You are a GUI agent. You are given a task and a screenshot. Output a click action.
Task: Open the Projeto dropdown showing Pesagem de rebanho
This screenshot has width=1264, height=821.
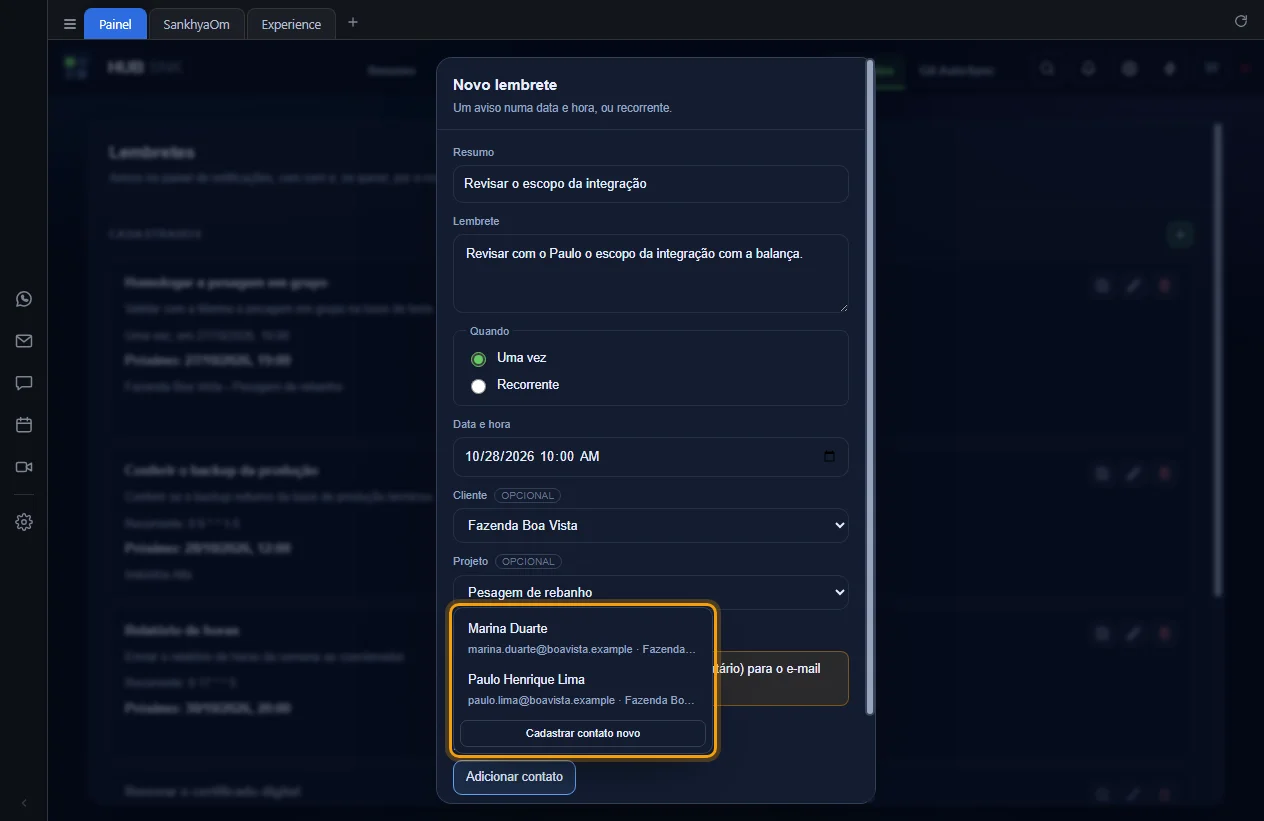click(x=651, y=592)
